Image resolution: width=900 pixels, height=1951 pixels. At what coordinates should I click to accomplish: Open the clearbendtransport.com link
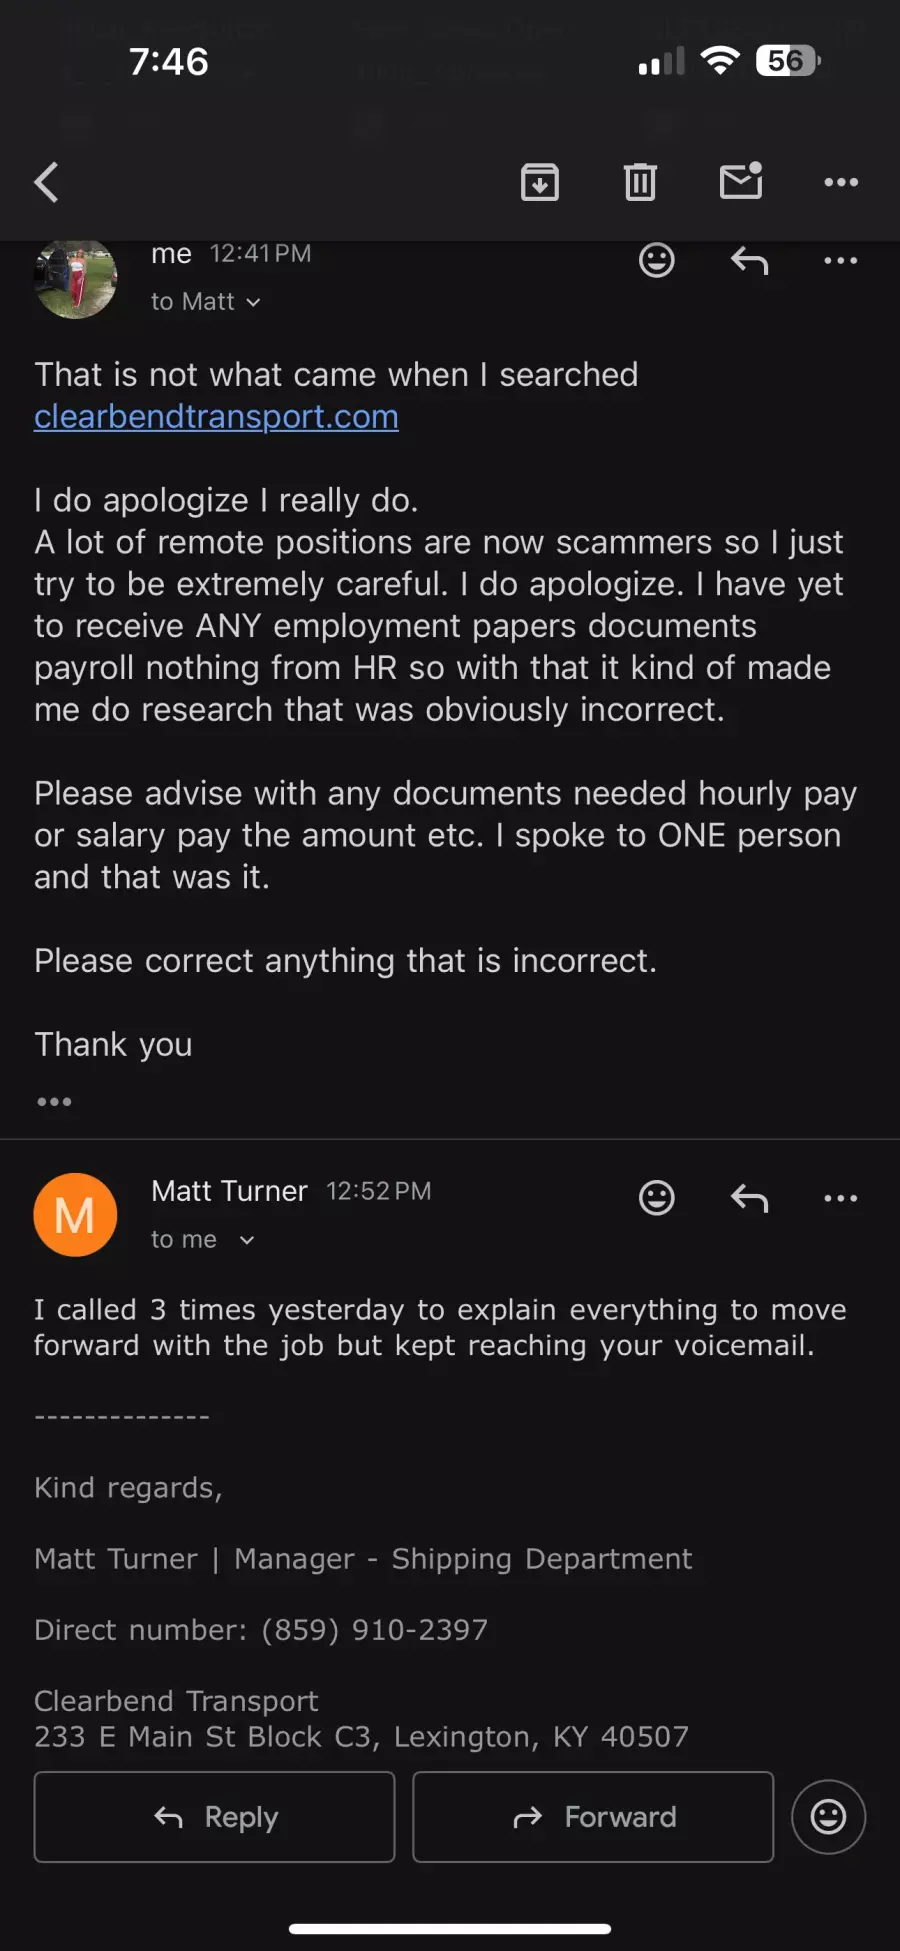[216, 417]
